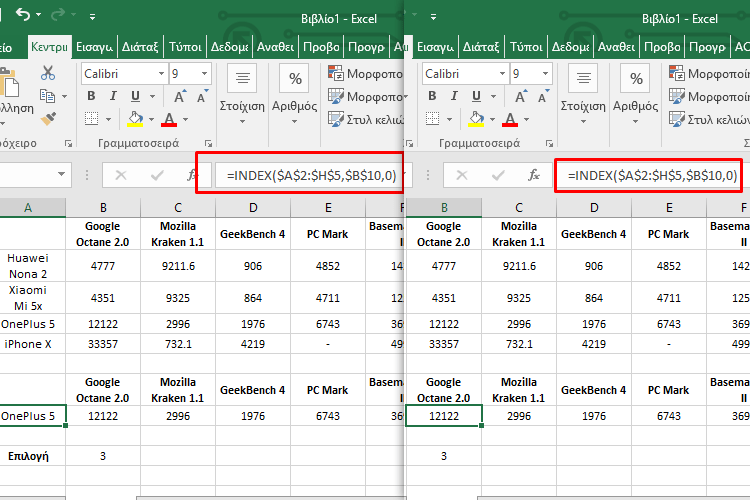This screenshot has width=750, height=500.
Task: Open Διάταξη tab in right window
Action: coord(481,47)
